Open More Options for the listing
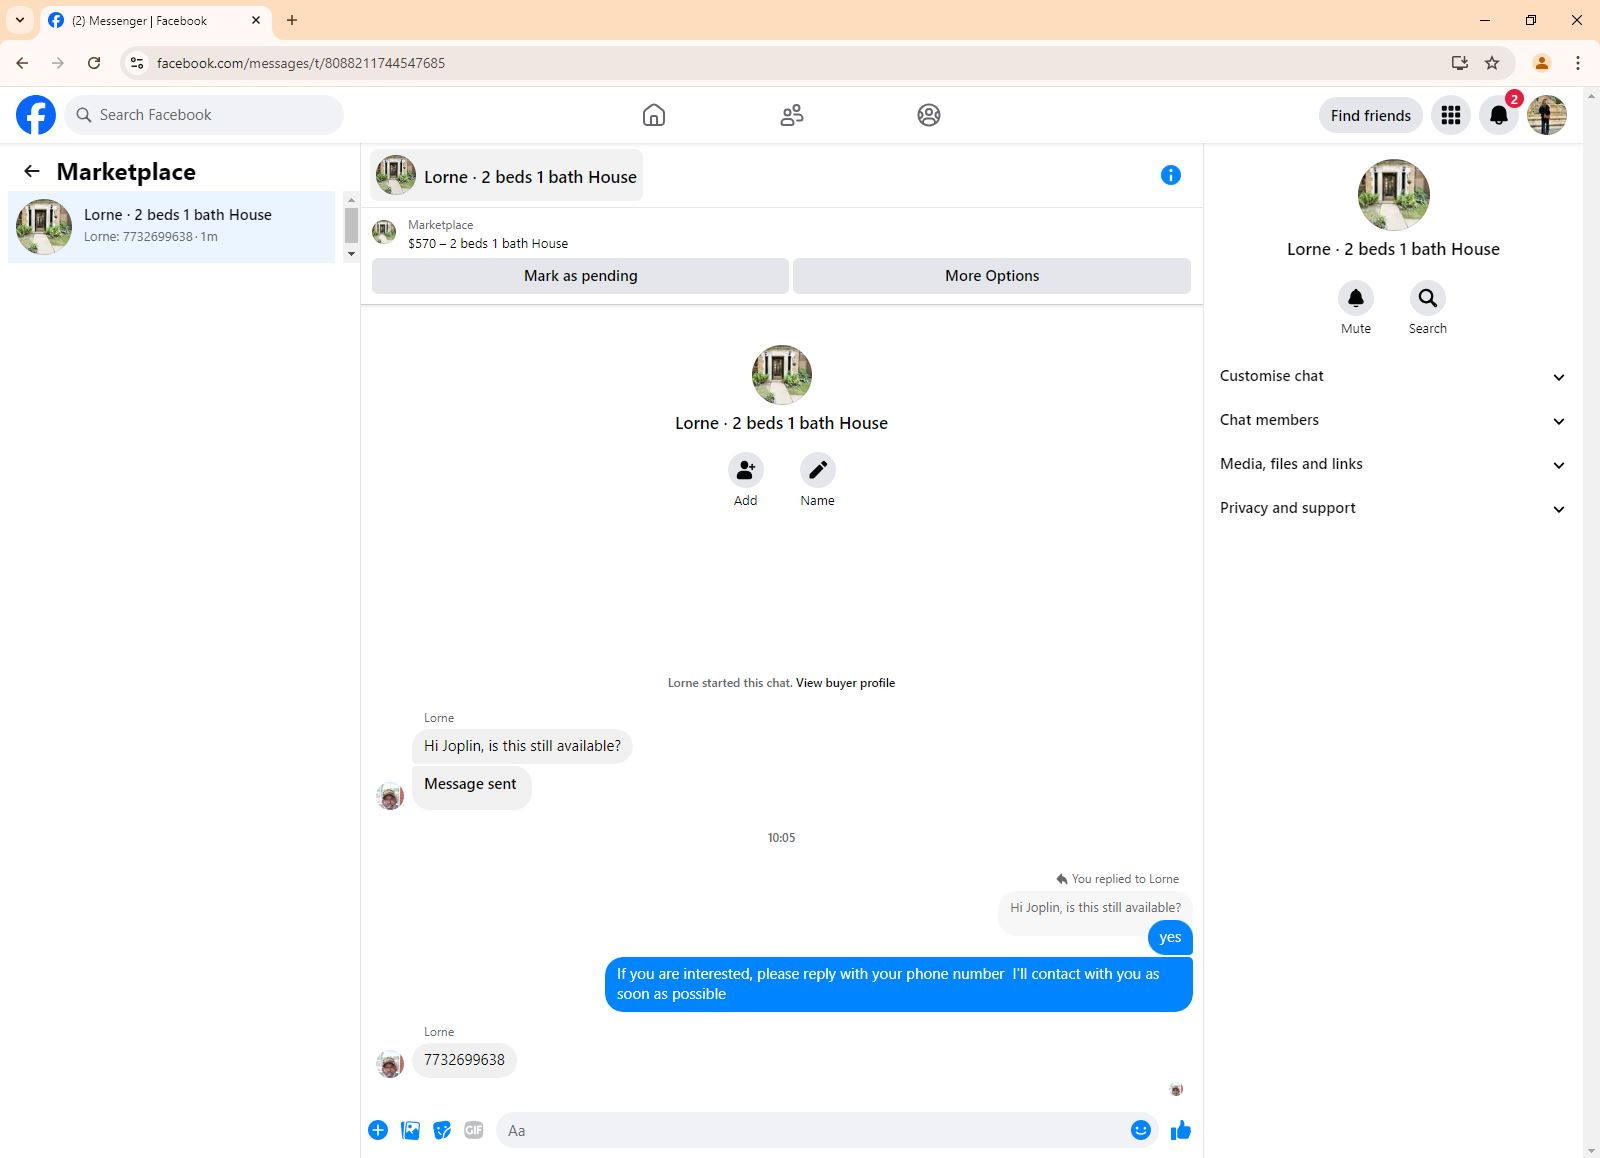This screenshot has height=1158, width=1600. [x=992, y=276]
